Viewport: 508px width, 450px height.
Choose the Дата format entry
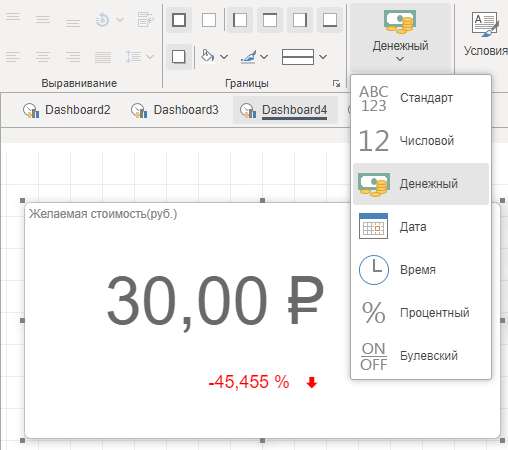421,227
